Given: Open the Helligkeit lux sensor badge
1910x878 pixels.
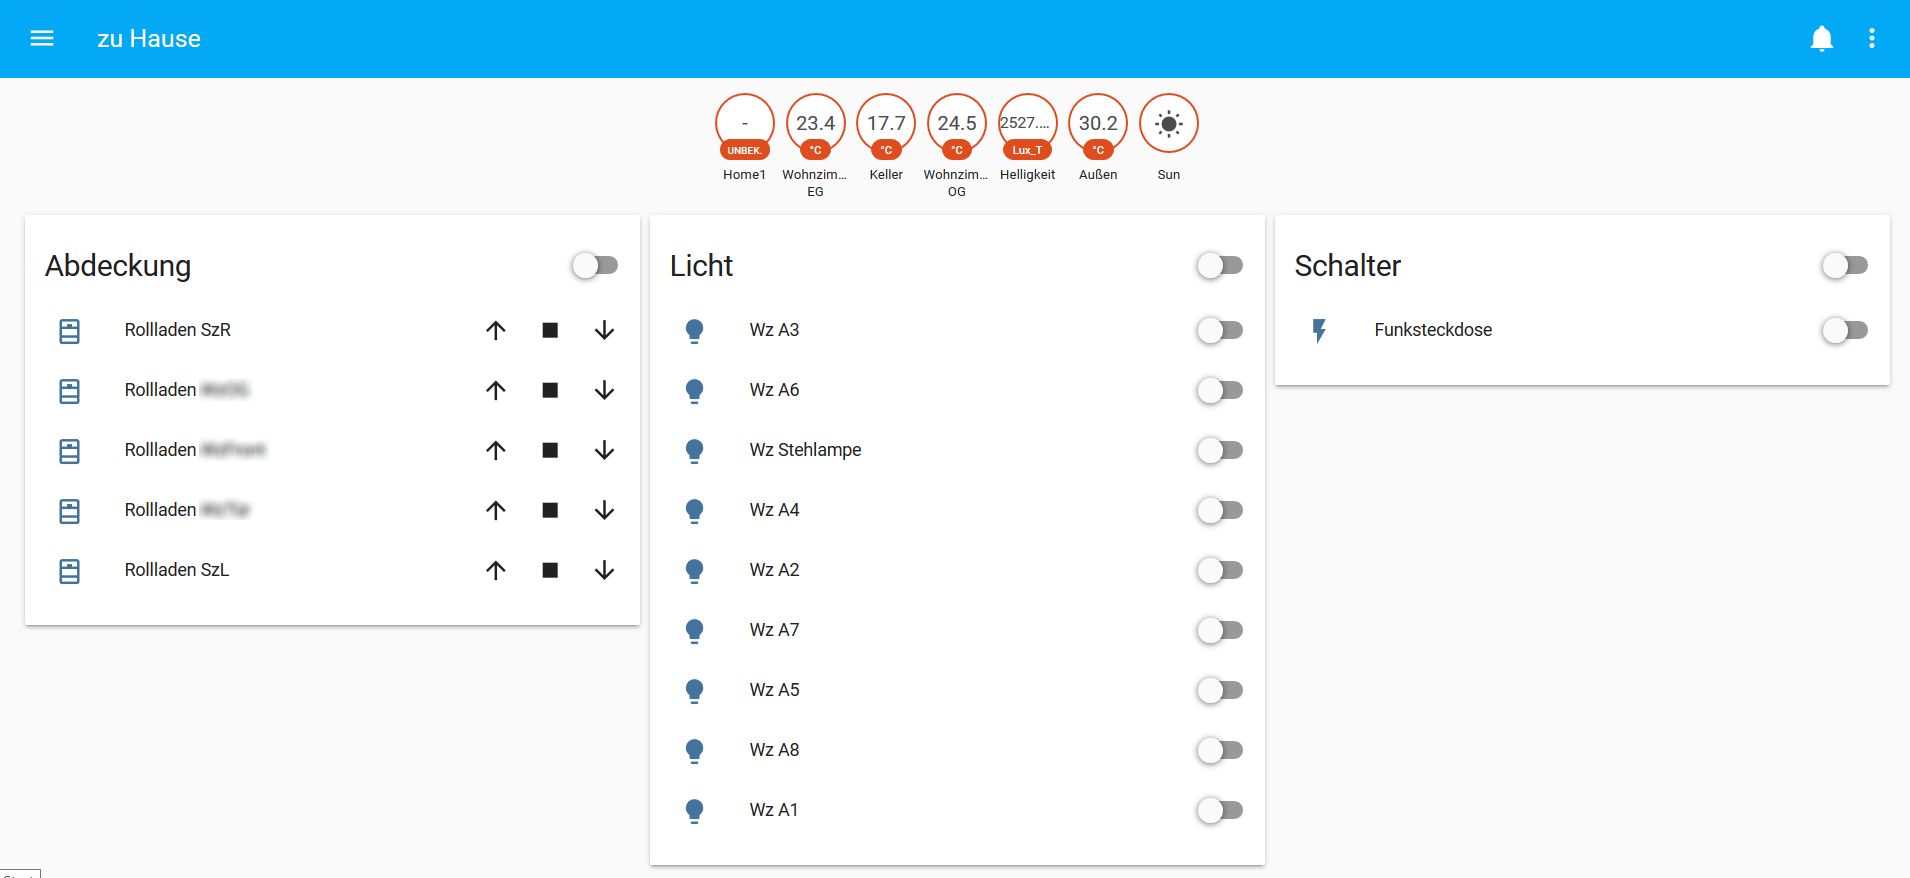Looking at the screenshot, I should coord(1027,124).
